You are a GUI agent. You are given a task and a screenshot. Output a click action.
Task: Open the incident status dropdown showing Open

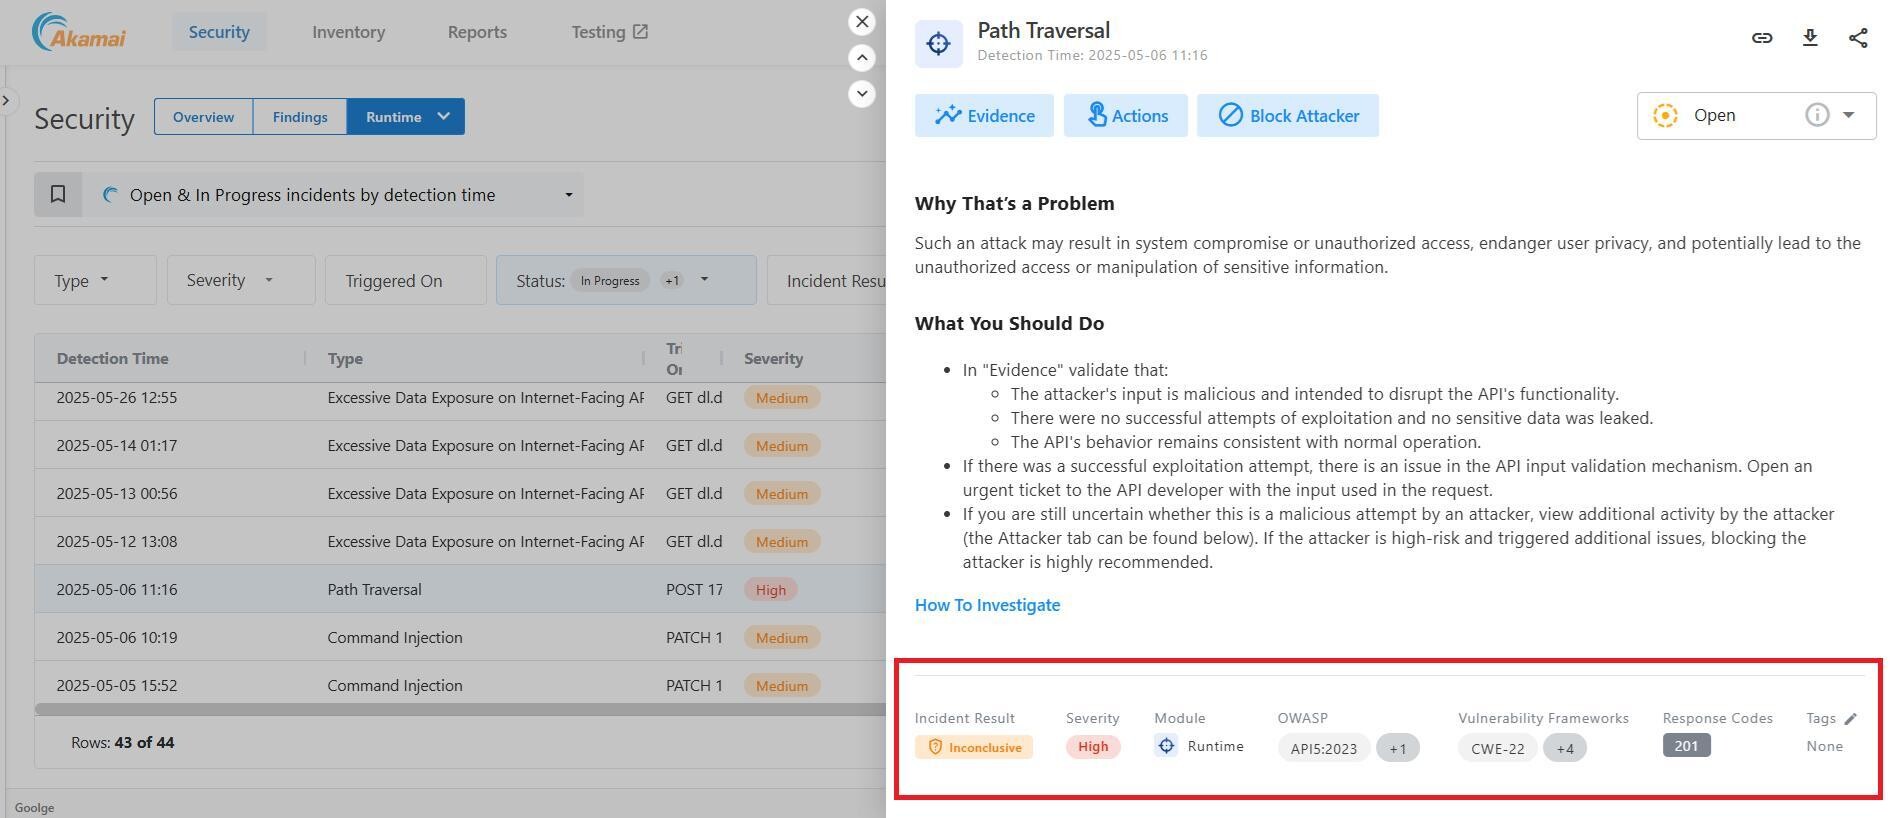click(x=1849, y=115)
